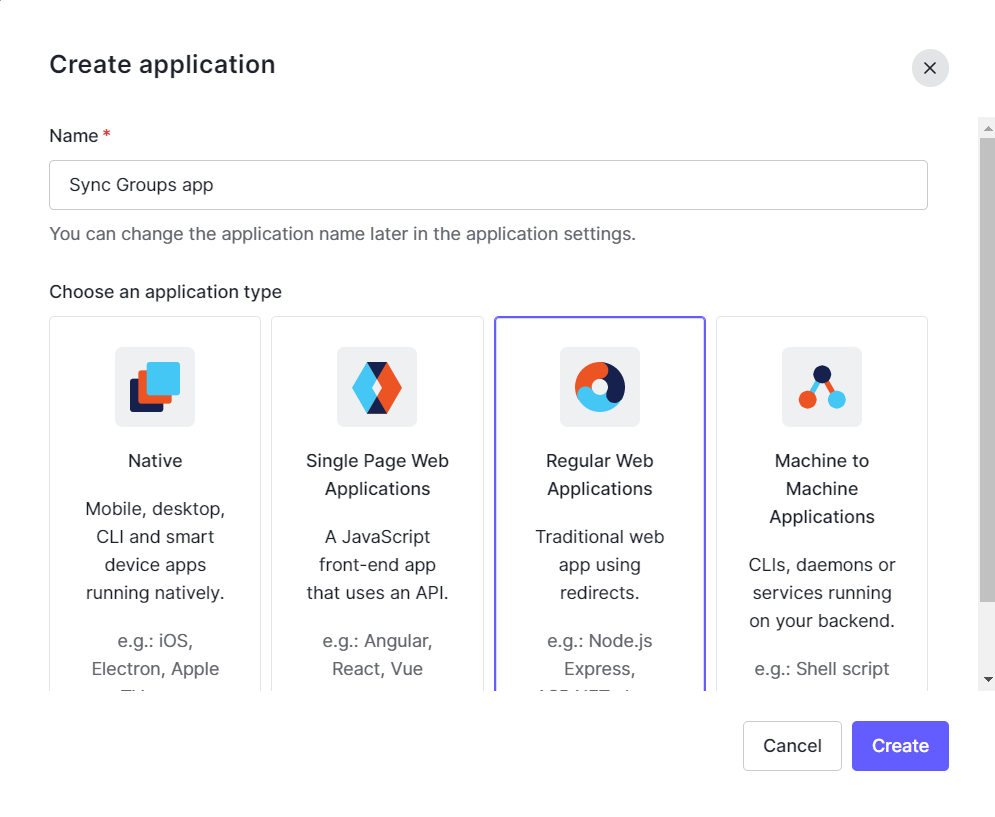
Task: Click the Machine to Machine nodes icon
Action: pyautogui.click(x=821, y=387)
